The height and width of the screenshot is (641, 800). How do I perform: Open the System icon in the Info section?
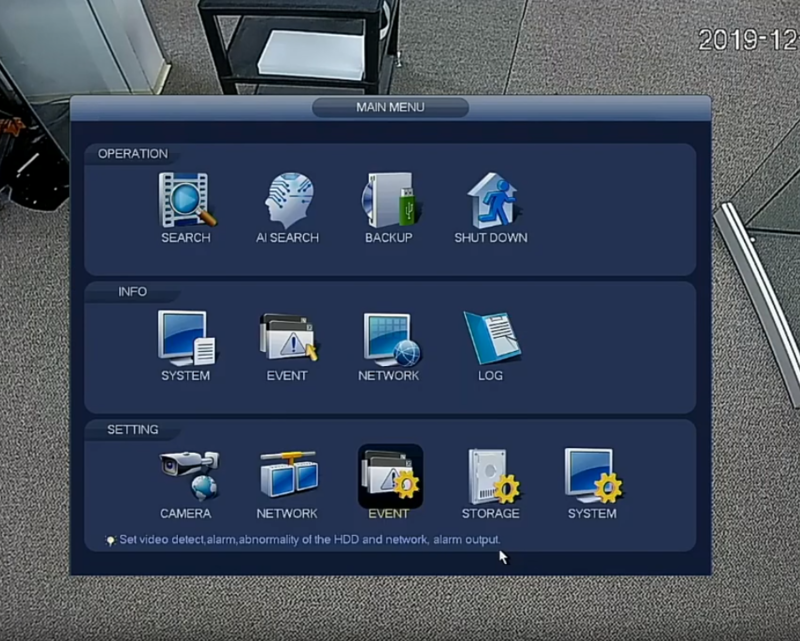coord(186,338)
